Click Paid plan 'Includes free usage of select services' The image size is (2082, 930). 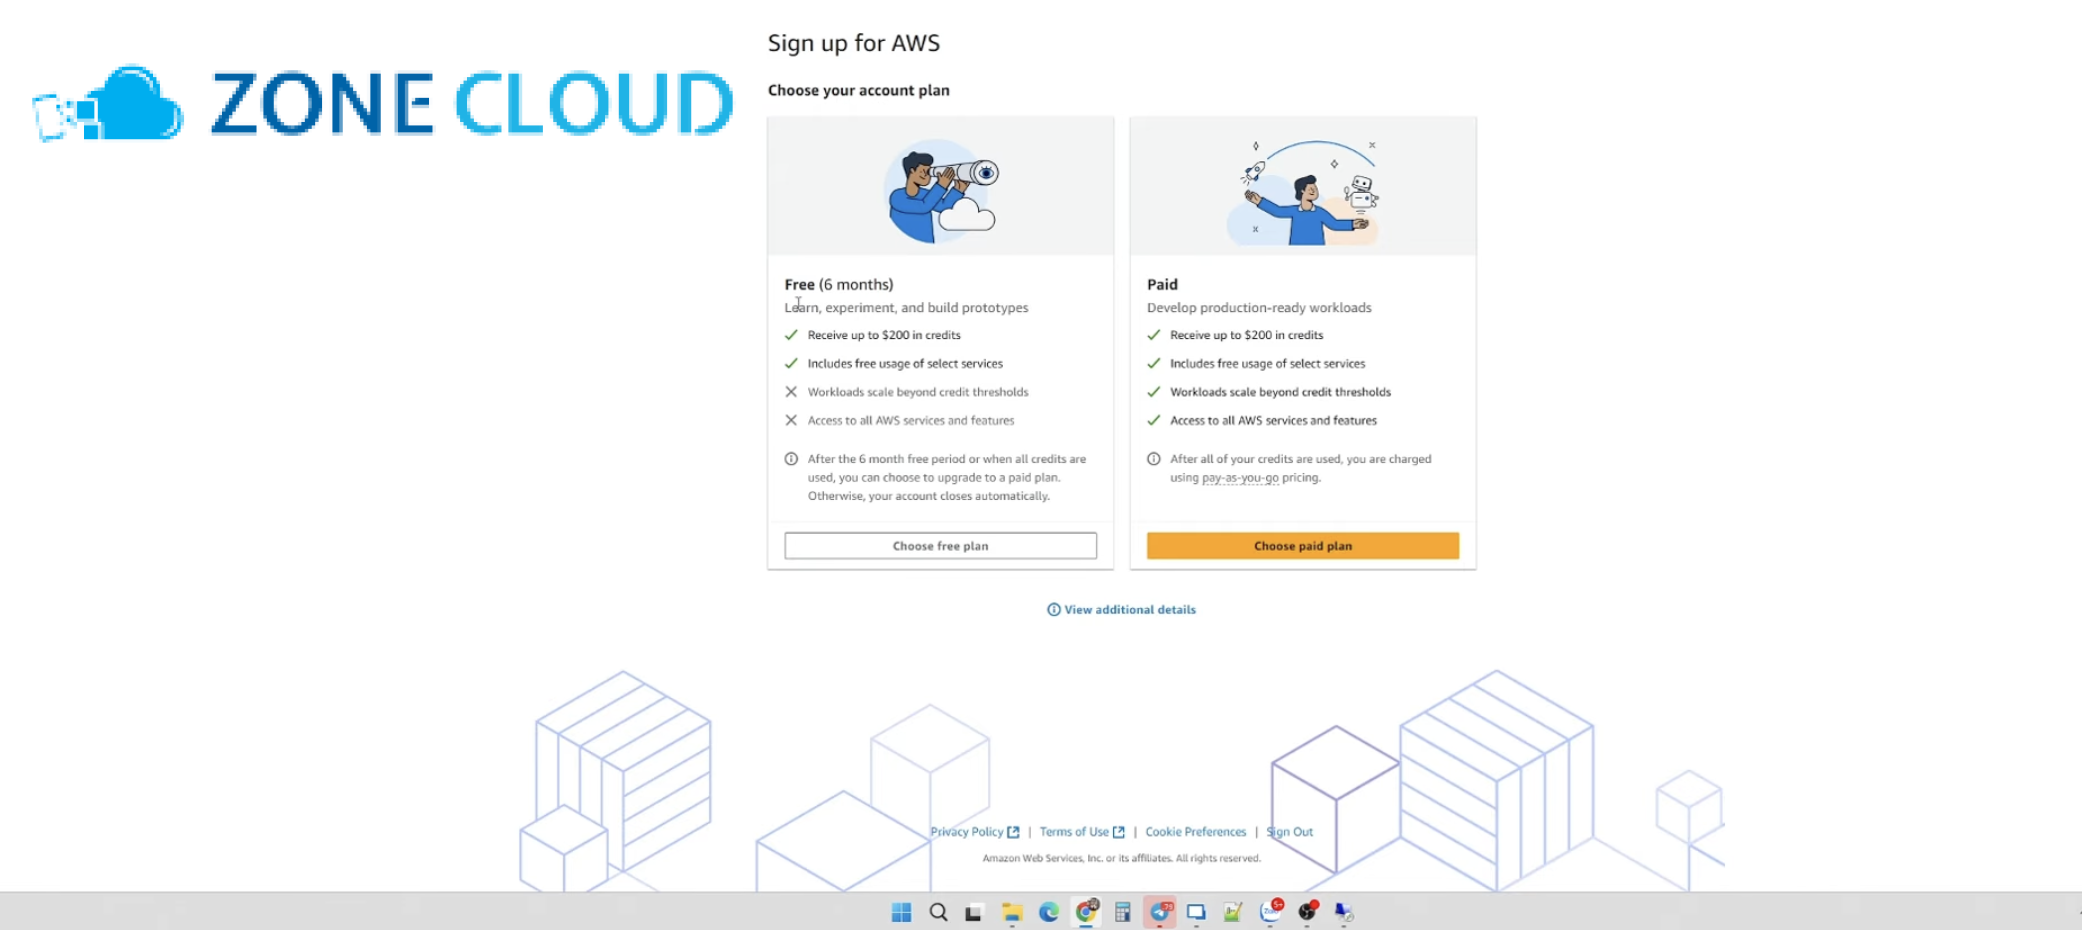tap(1267, 364)
